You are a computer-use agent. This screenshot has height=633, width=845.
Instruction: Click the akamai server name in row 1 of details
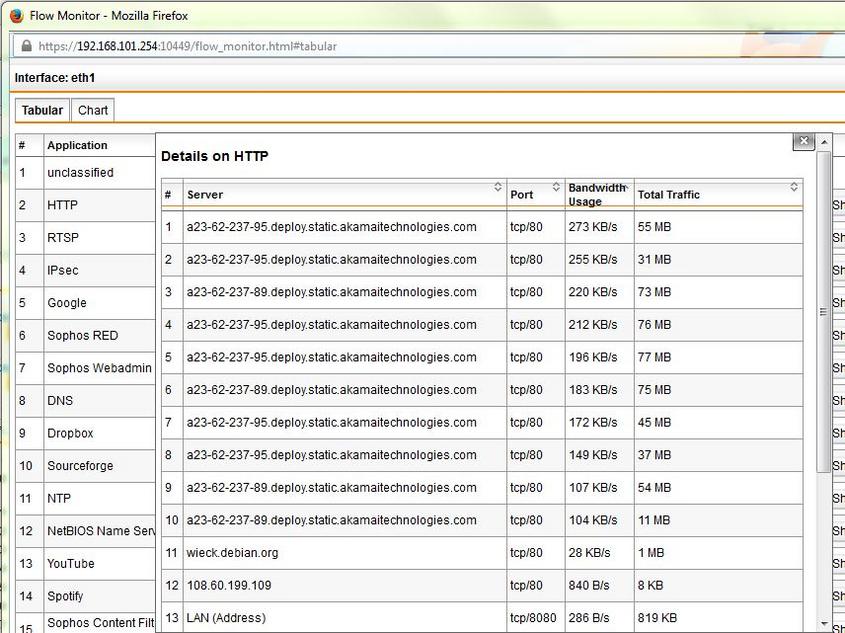click(x=331, y=227)
